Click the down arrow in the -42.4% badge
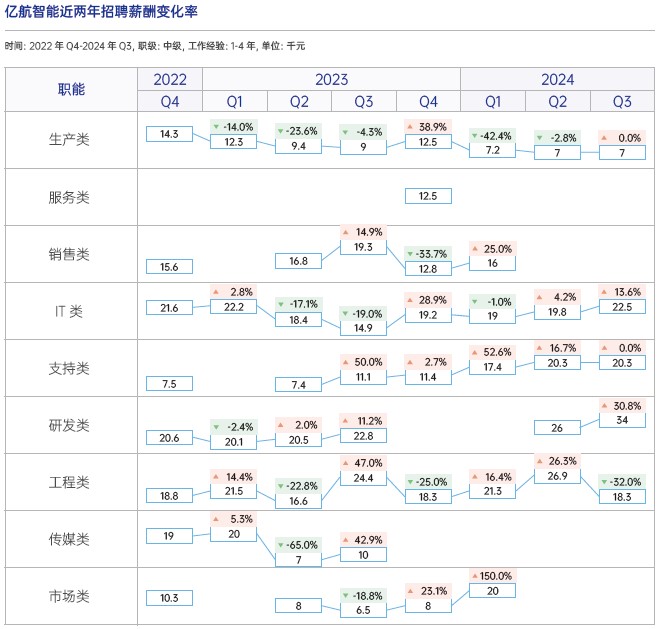This screenshot has height=629, width=659. [477, 136]
